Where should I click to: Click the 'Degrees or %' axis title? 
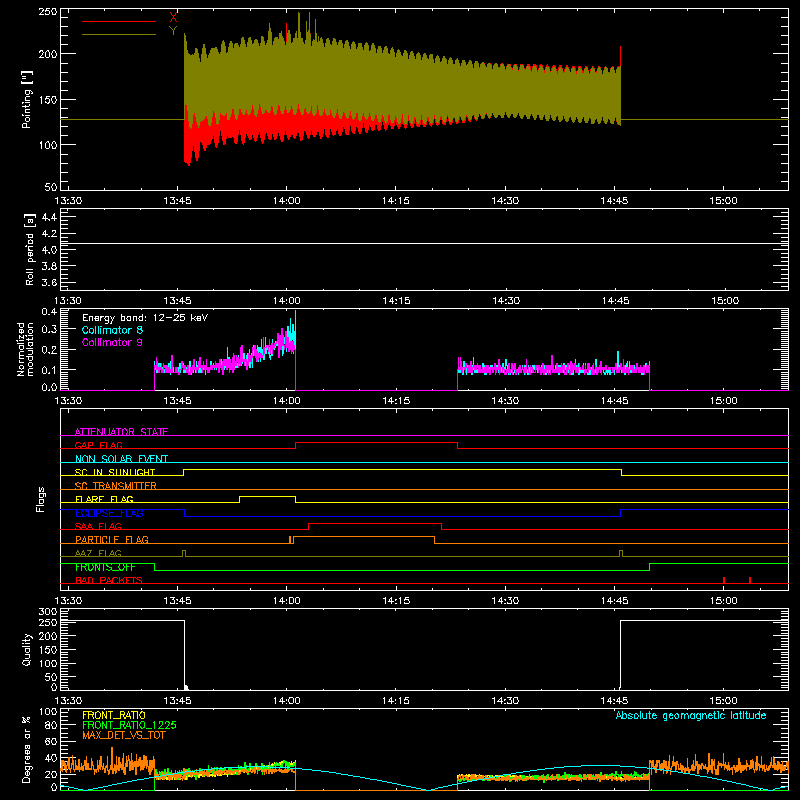27,749
